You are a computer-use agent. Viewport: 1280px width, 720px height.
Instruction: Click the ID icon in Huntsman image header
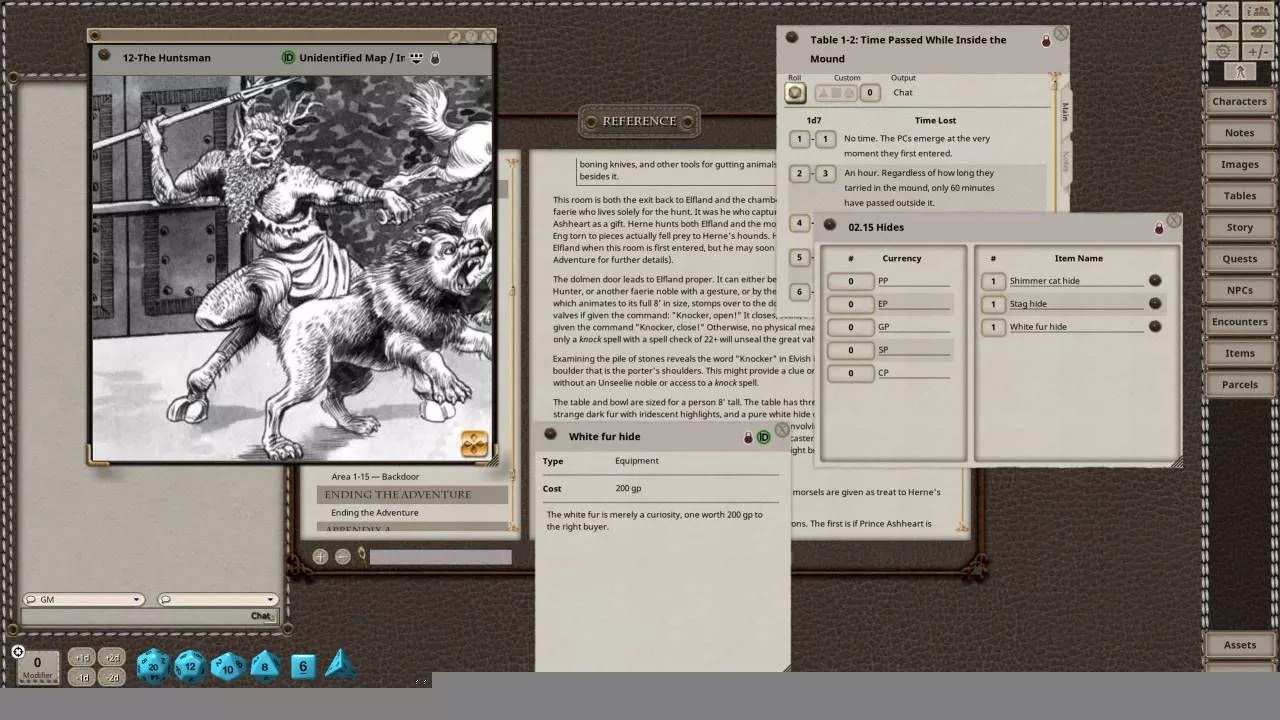[x=288, y=58]
